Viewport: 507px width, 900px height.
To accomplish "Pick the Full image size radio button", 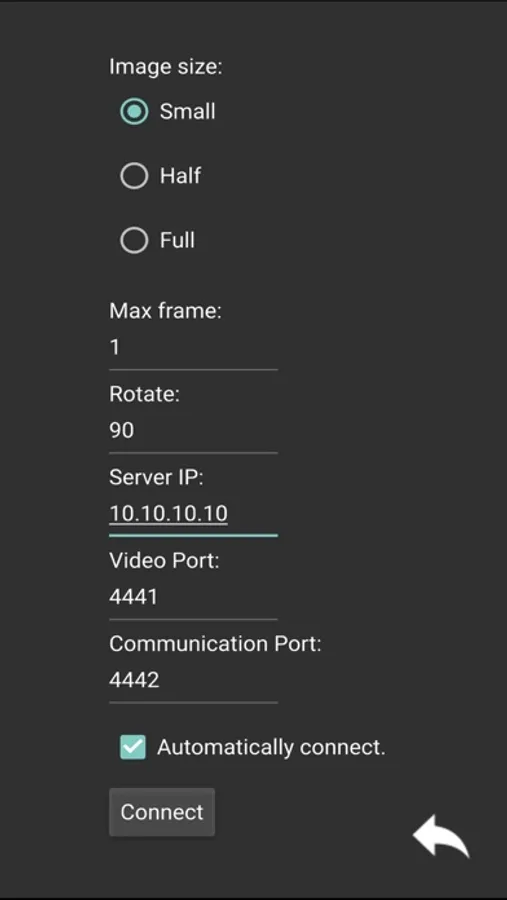I will point(134,240).
